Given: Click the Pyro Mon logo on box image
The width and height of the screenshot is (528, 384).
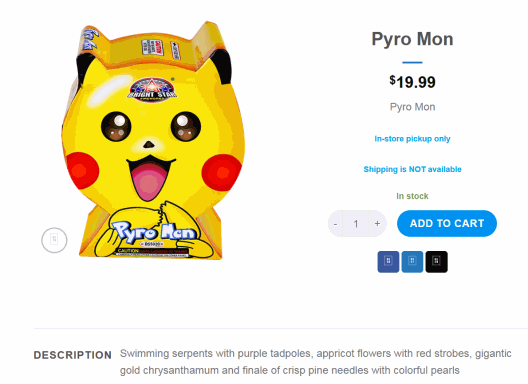Looking at the screenshot, I should click(x=153, y=233).
